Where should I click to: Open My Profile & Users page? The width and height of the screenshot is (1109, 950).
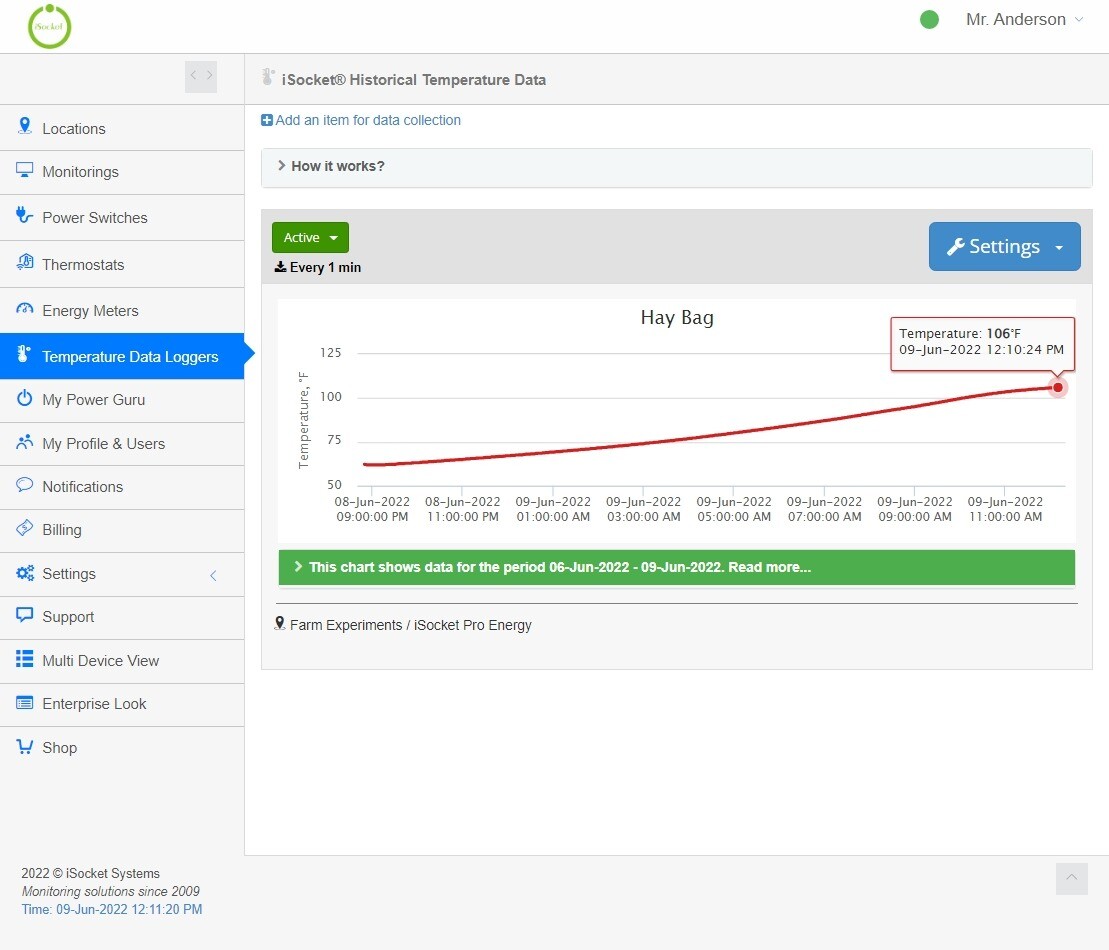click(x=122, y=444)
